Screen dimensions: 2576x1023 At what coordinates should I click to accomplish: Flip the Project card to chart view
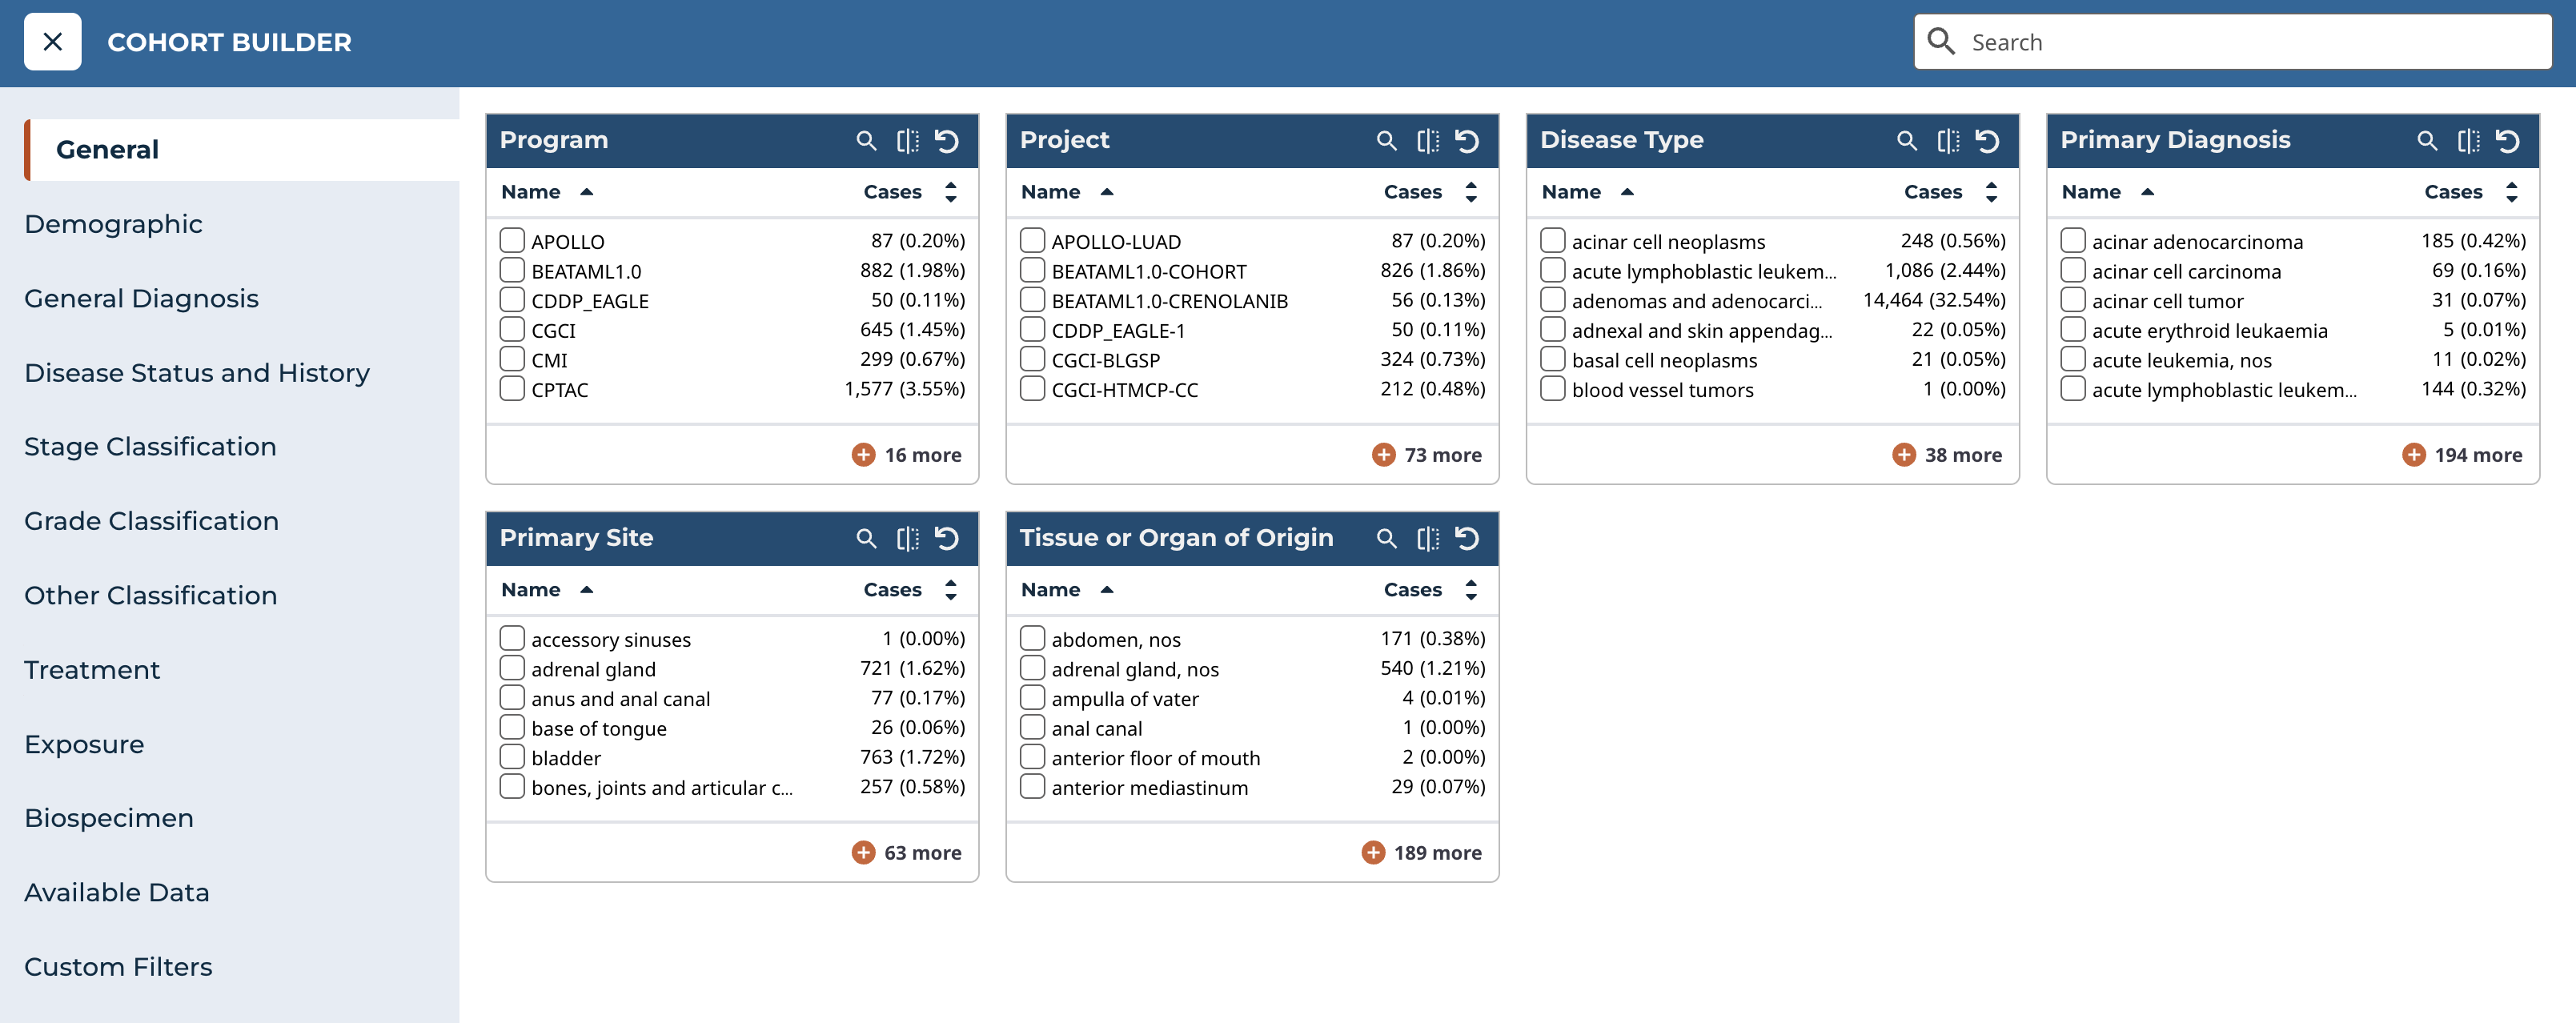1427,141
